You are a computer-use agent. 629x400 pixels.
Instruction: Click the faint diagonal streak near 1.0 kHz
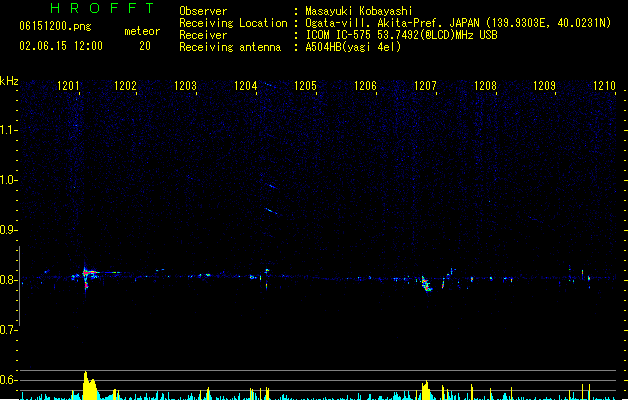pos(272,186)
